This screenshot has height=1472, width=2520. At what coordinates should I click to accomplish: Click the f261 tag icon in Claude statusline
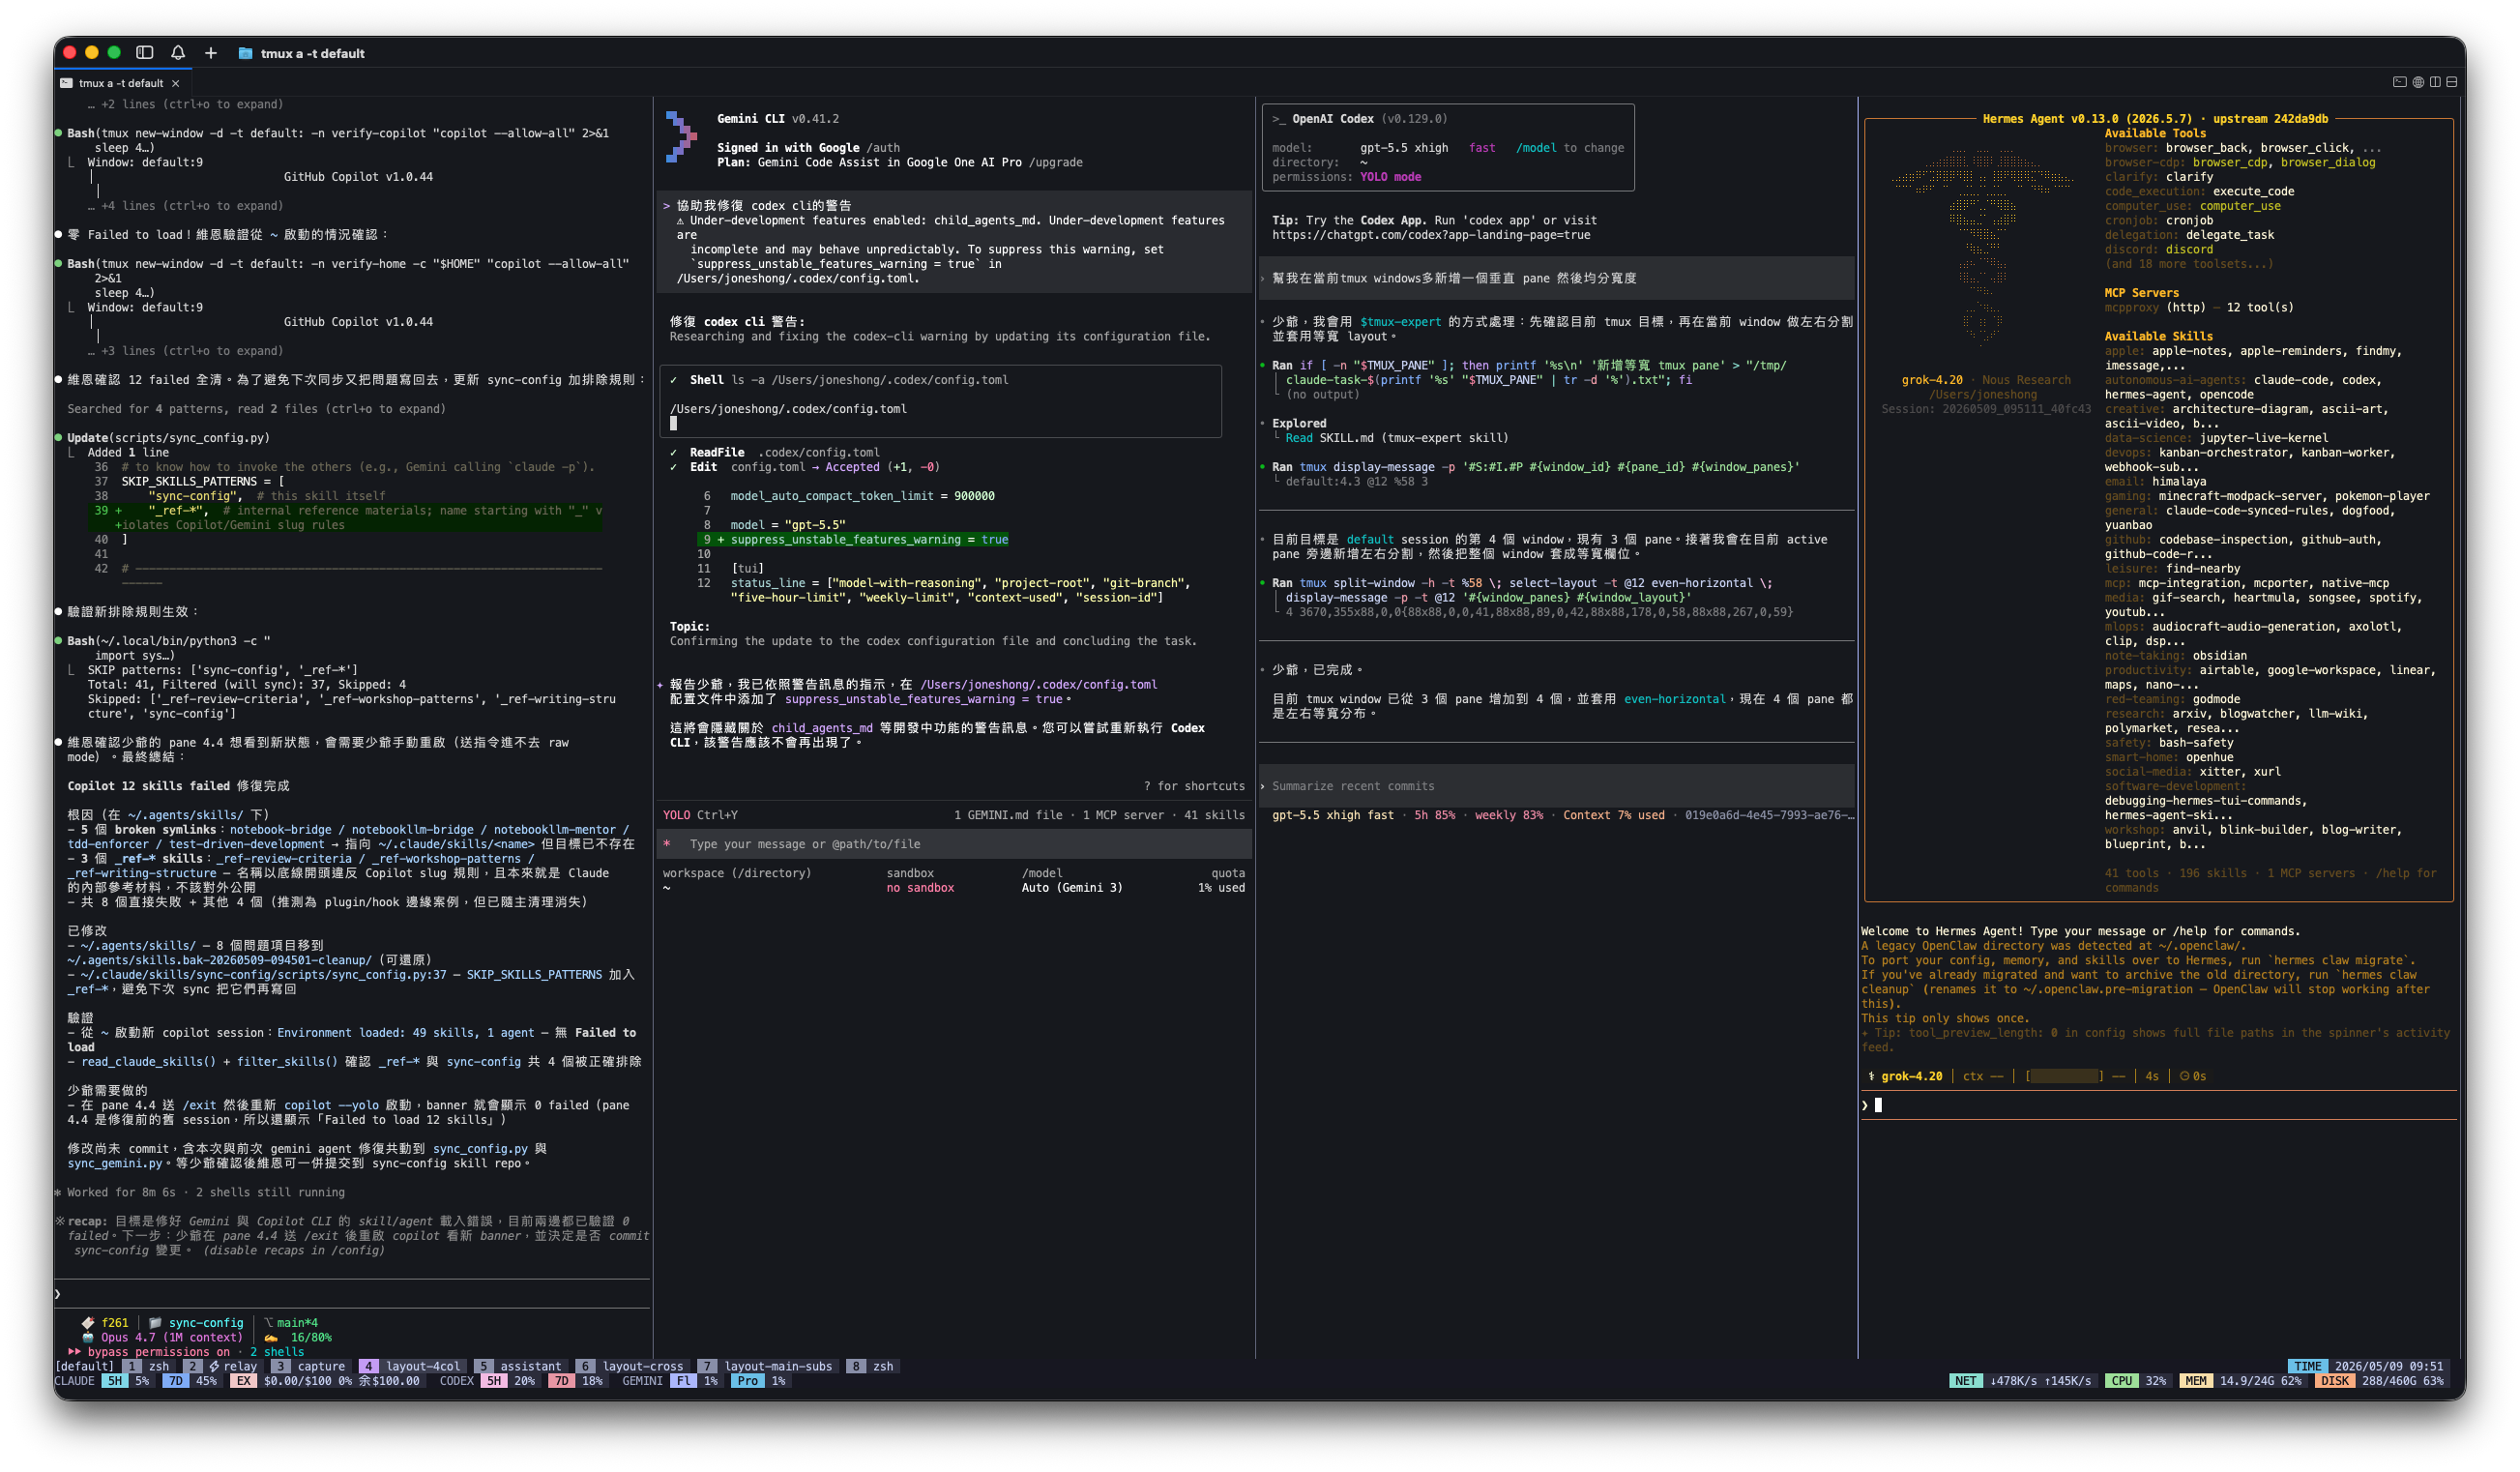[x=88, y=1323]
